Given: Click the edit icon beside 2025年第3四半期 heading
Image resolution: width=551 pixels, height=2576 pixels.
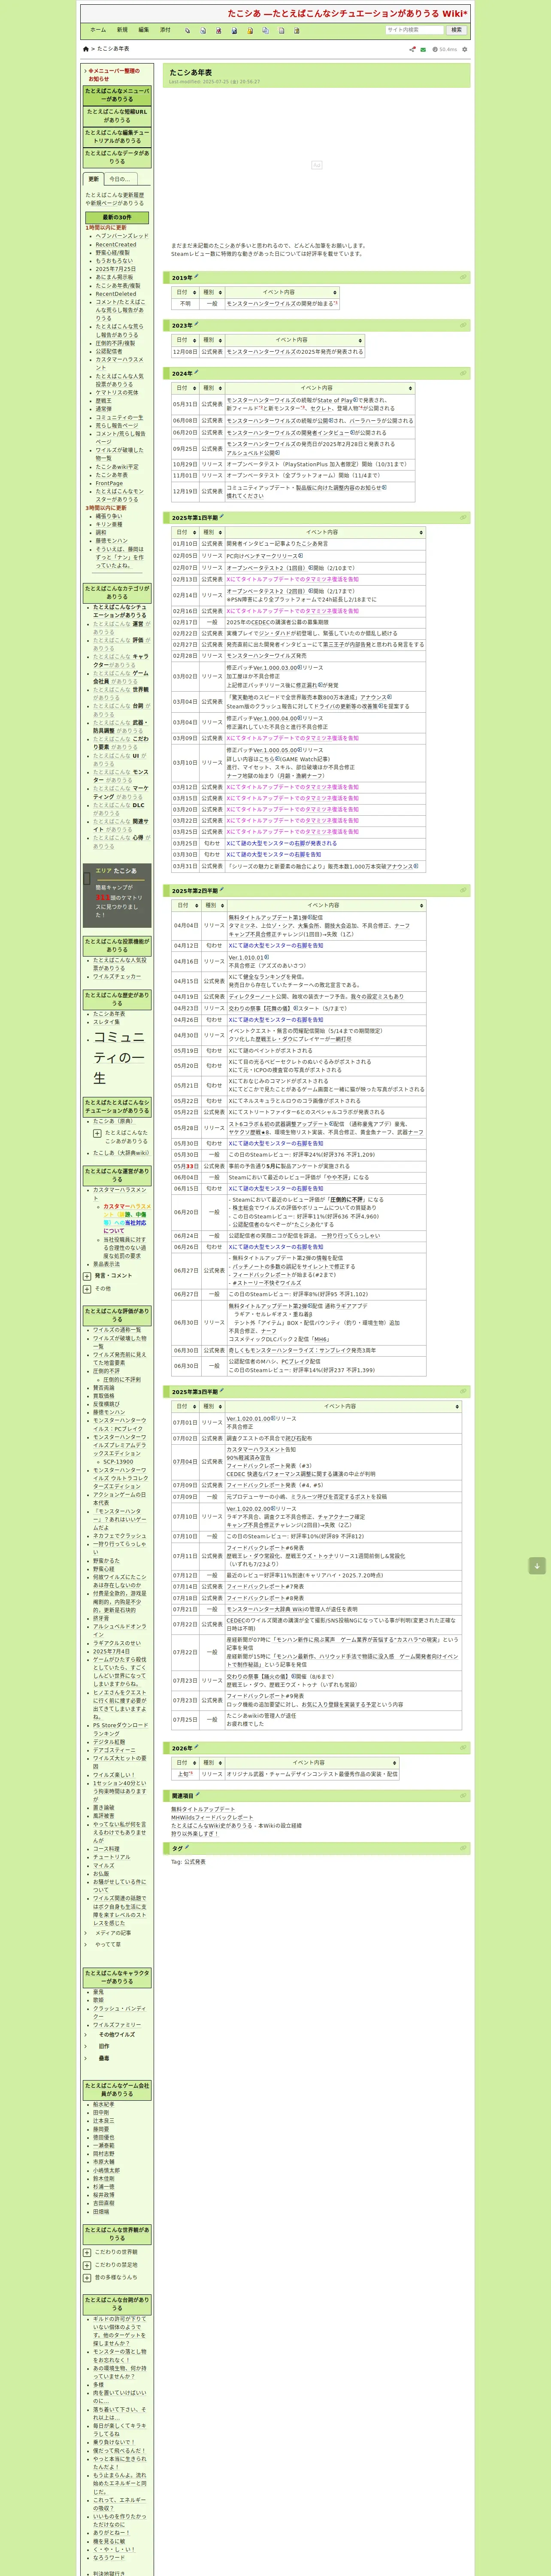Looking at the screenshot, I should (x=222, y=1390).
